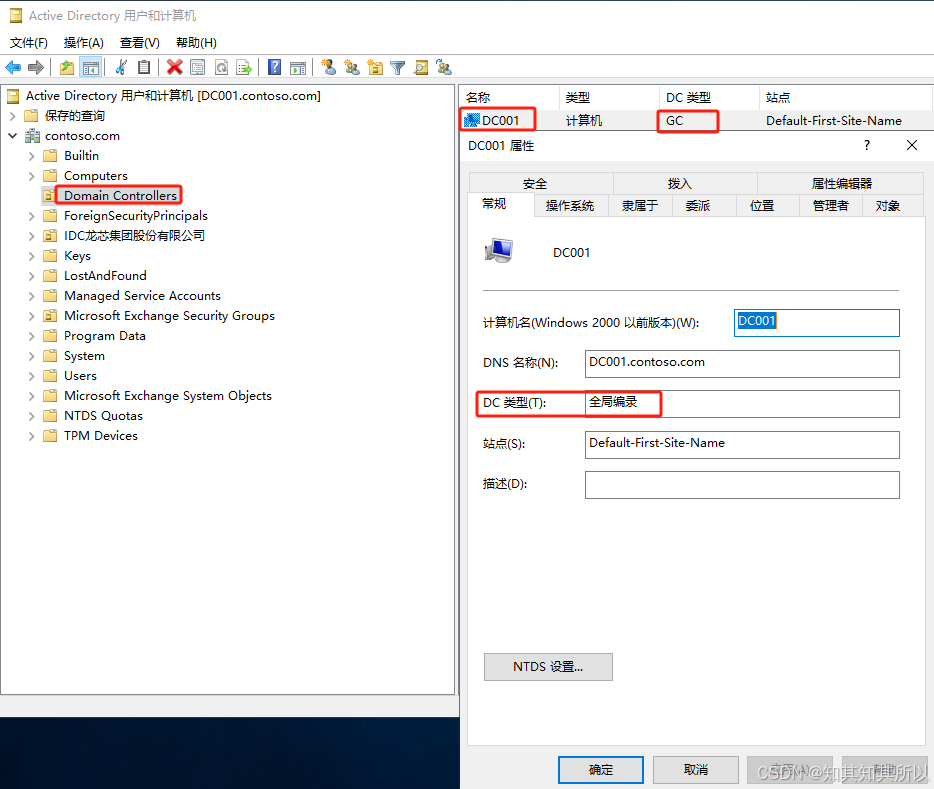This screenshot has height=789, width=934.
Task: Click the 站点(S) field
Action: tap(742, 445)
